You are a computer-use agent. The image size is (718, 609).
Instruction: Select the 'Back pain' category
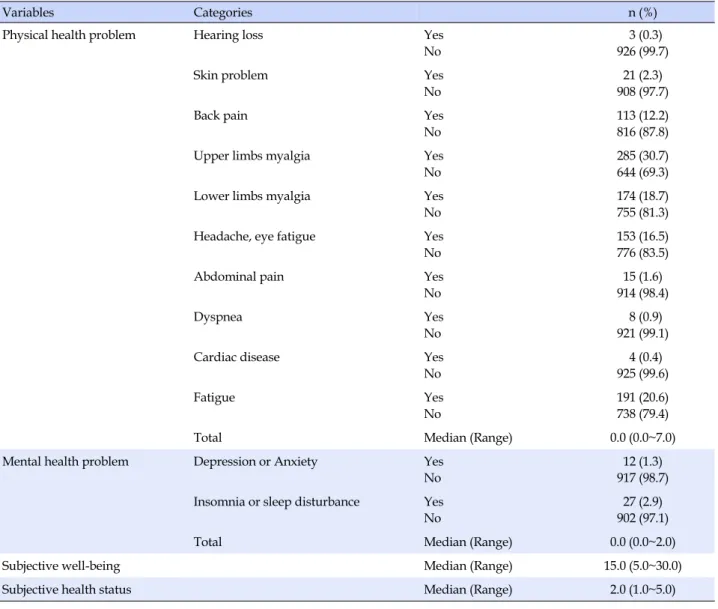(x=220, y=116)
